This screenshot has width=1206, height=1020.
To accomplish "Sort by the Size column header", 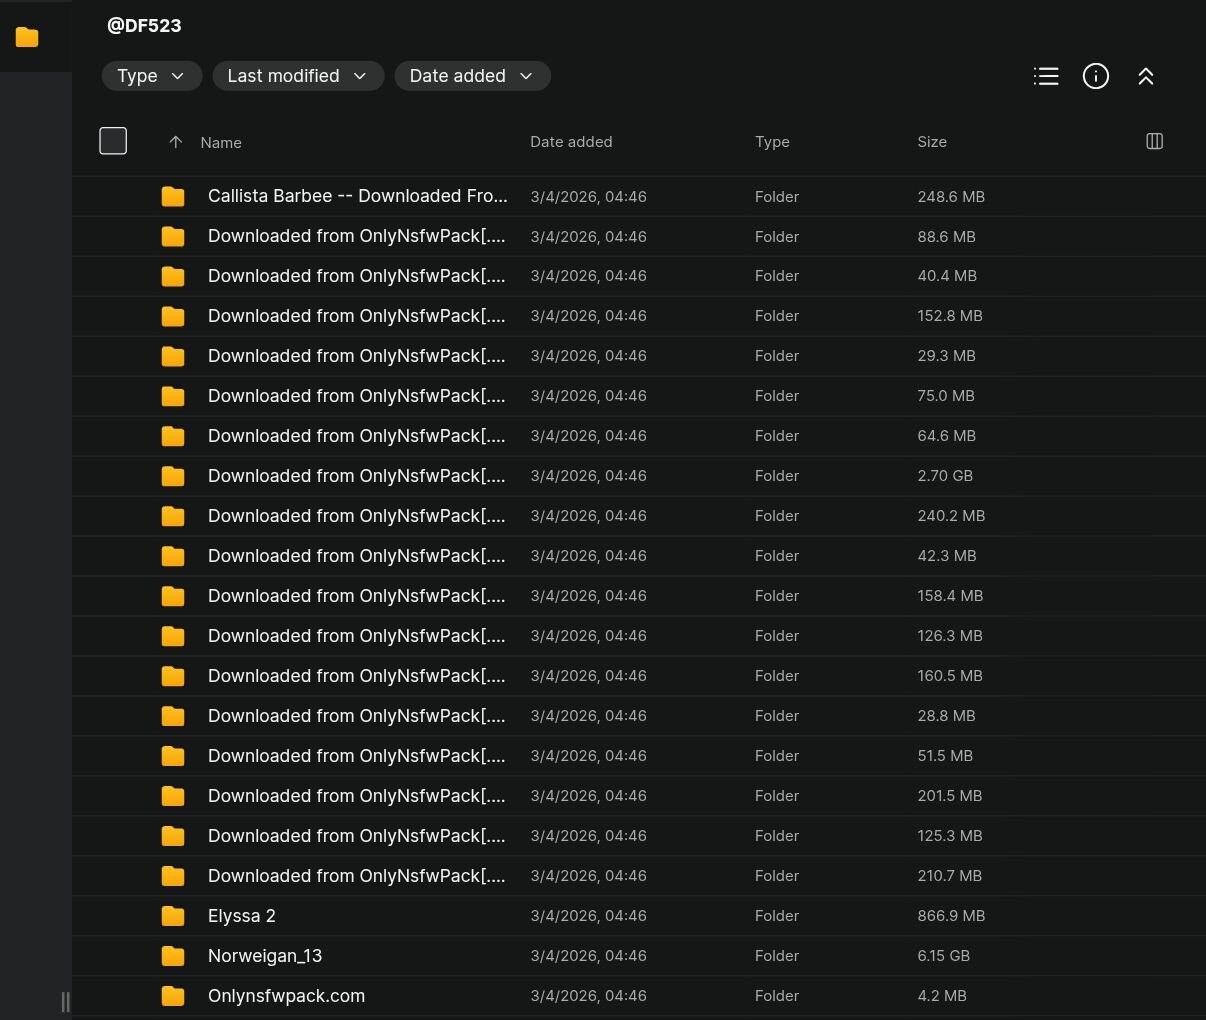I will tap(931, 142).
